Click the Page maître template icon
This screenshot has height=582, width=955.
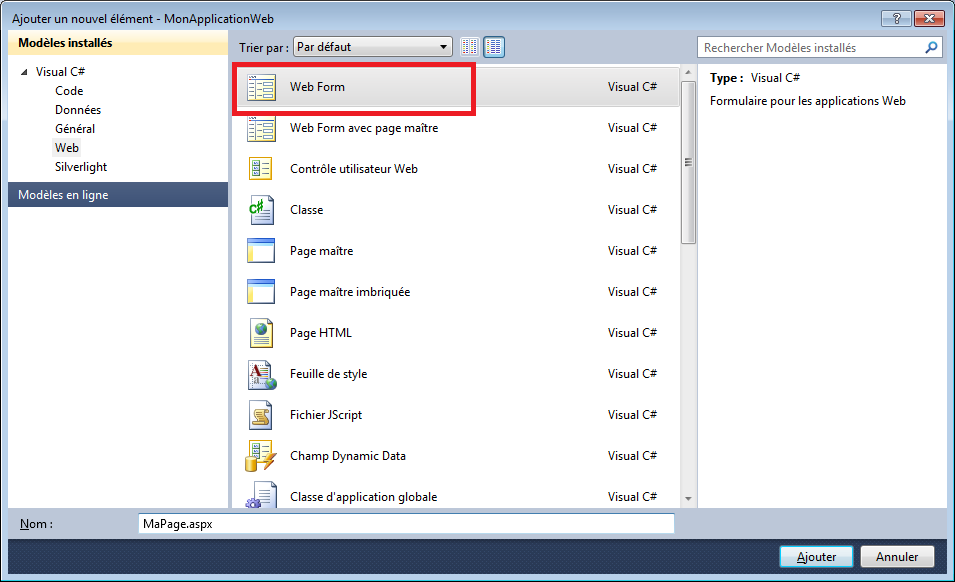[261, 251]
